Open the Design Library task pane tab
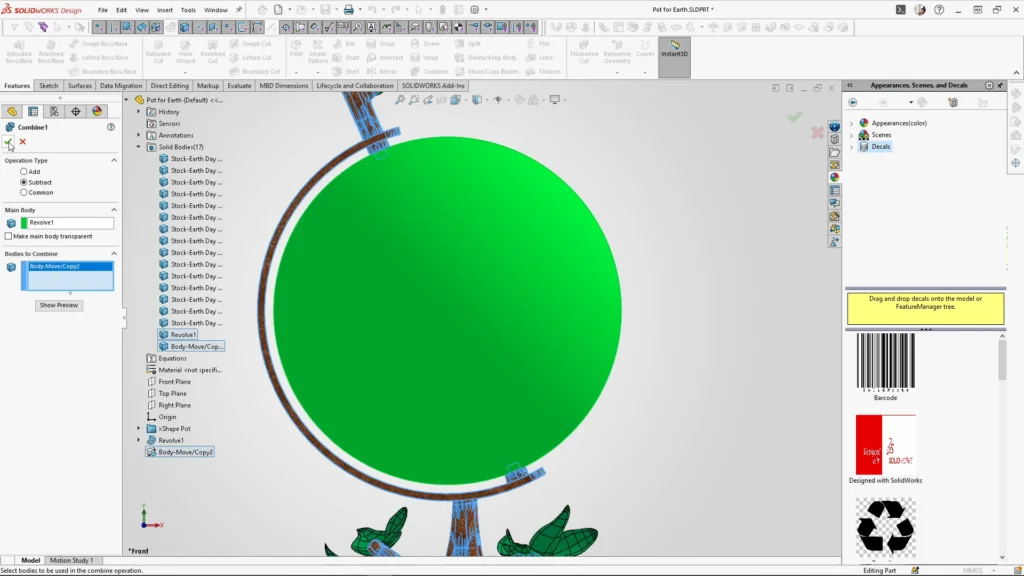The image size is (1024, 576). 835,139
